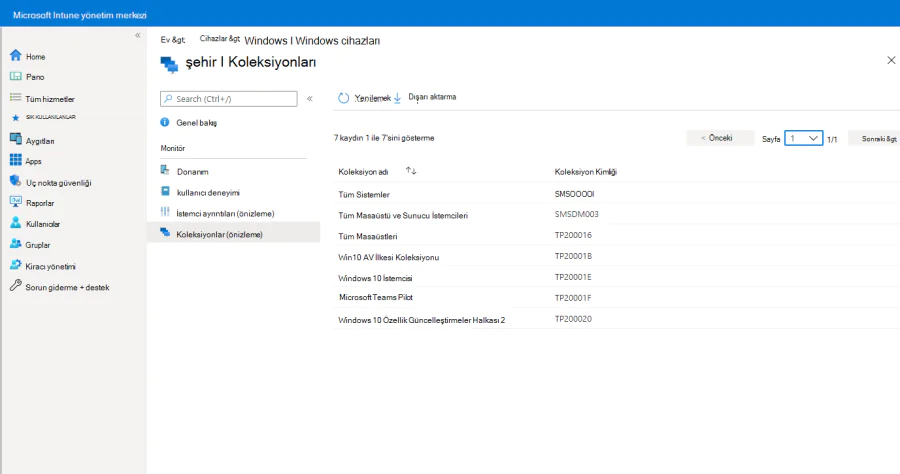The image size is (900, 474).
Task: Open Apps in the sidebar
Action: [x=33, y=162]
